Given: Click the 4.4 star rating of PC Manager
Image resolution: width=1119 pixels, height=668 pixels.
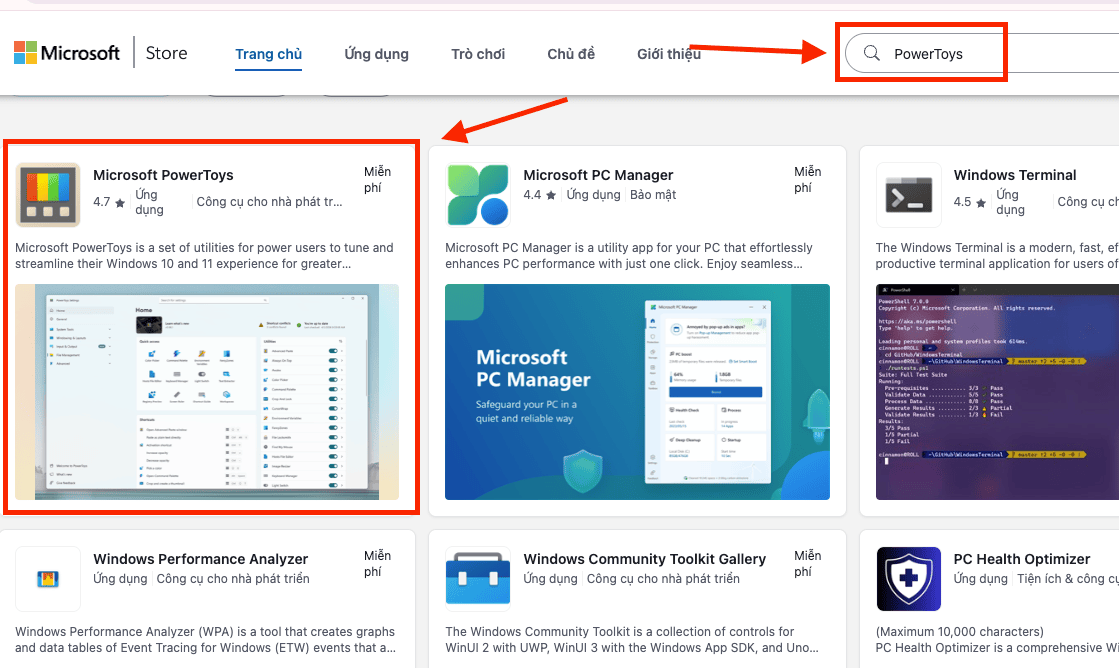Looking at the screenshot, I should coord(540,195).
